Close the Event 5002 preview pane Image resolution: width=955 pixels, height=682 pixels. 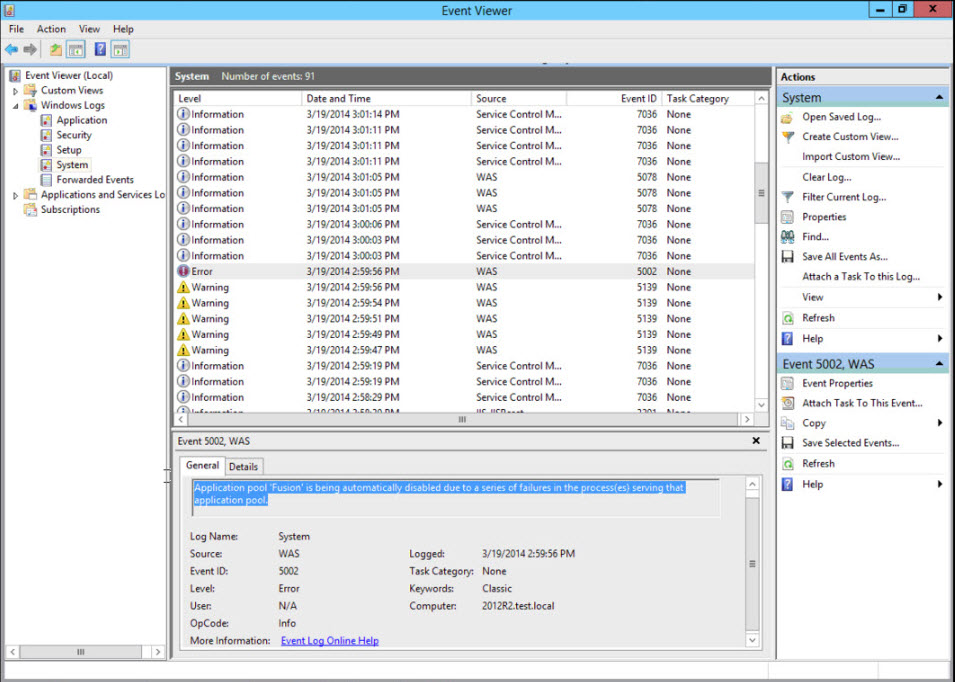[x=756, y=441]
